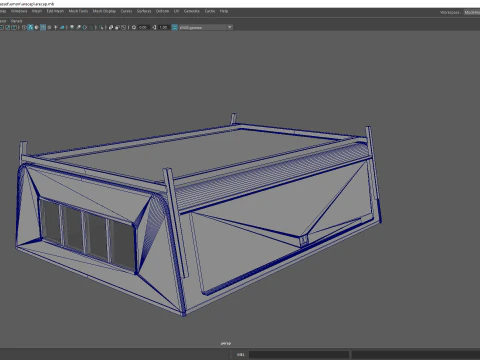Open the Mesh Tools menu
Screen dimensions: 480x360
78,11
